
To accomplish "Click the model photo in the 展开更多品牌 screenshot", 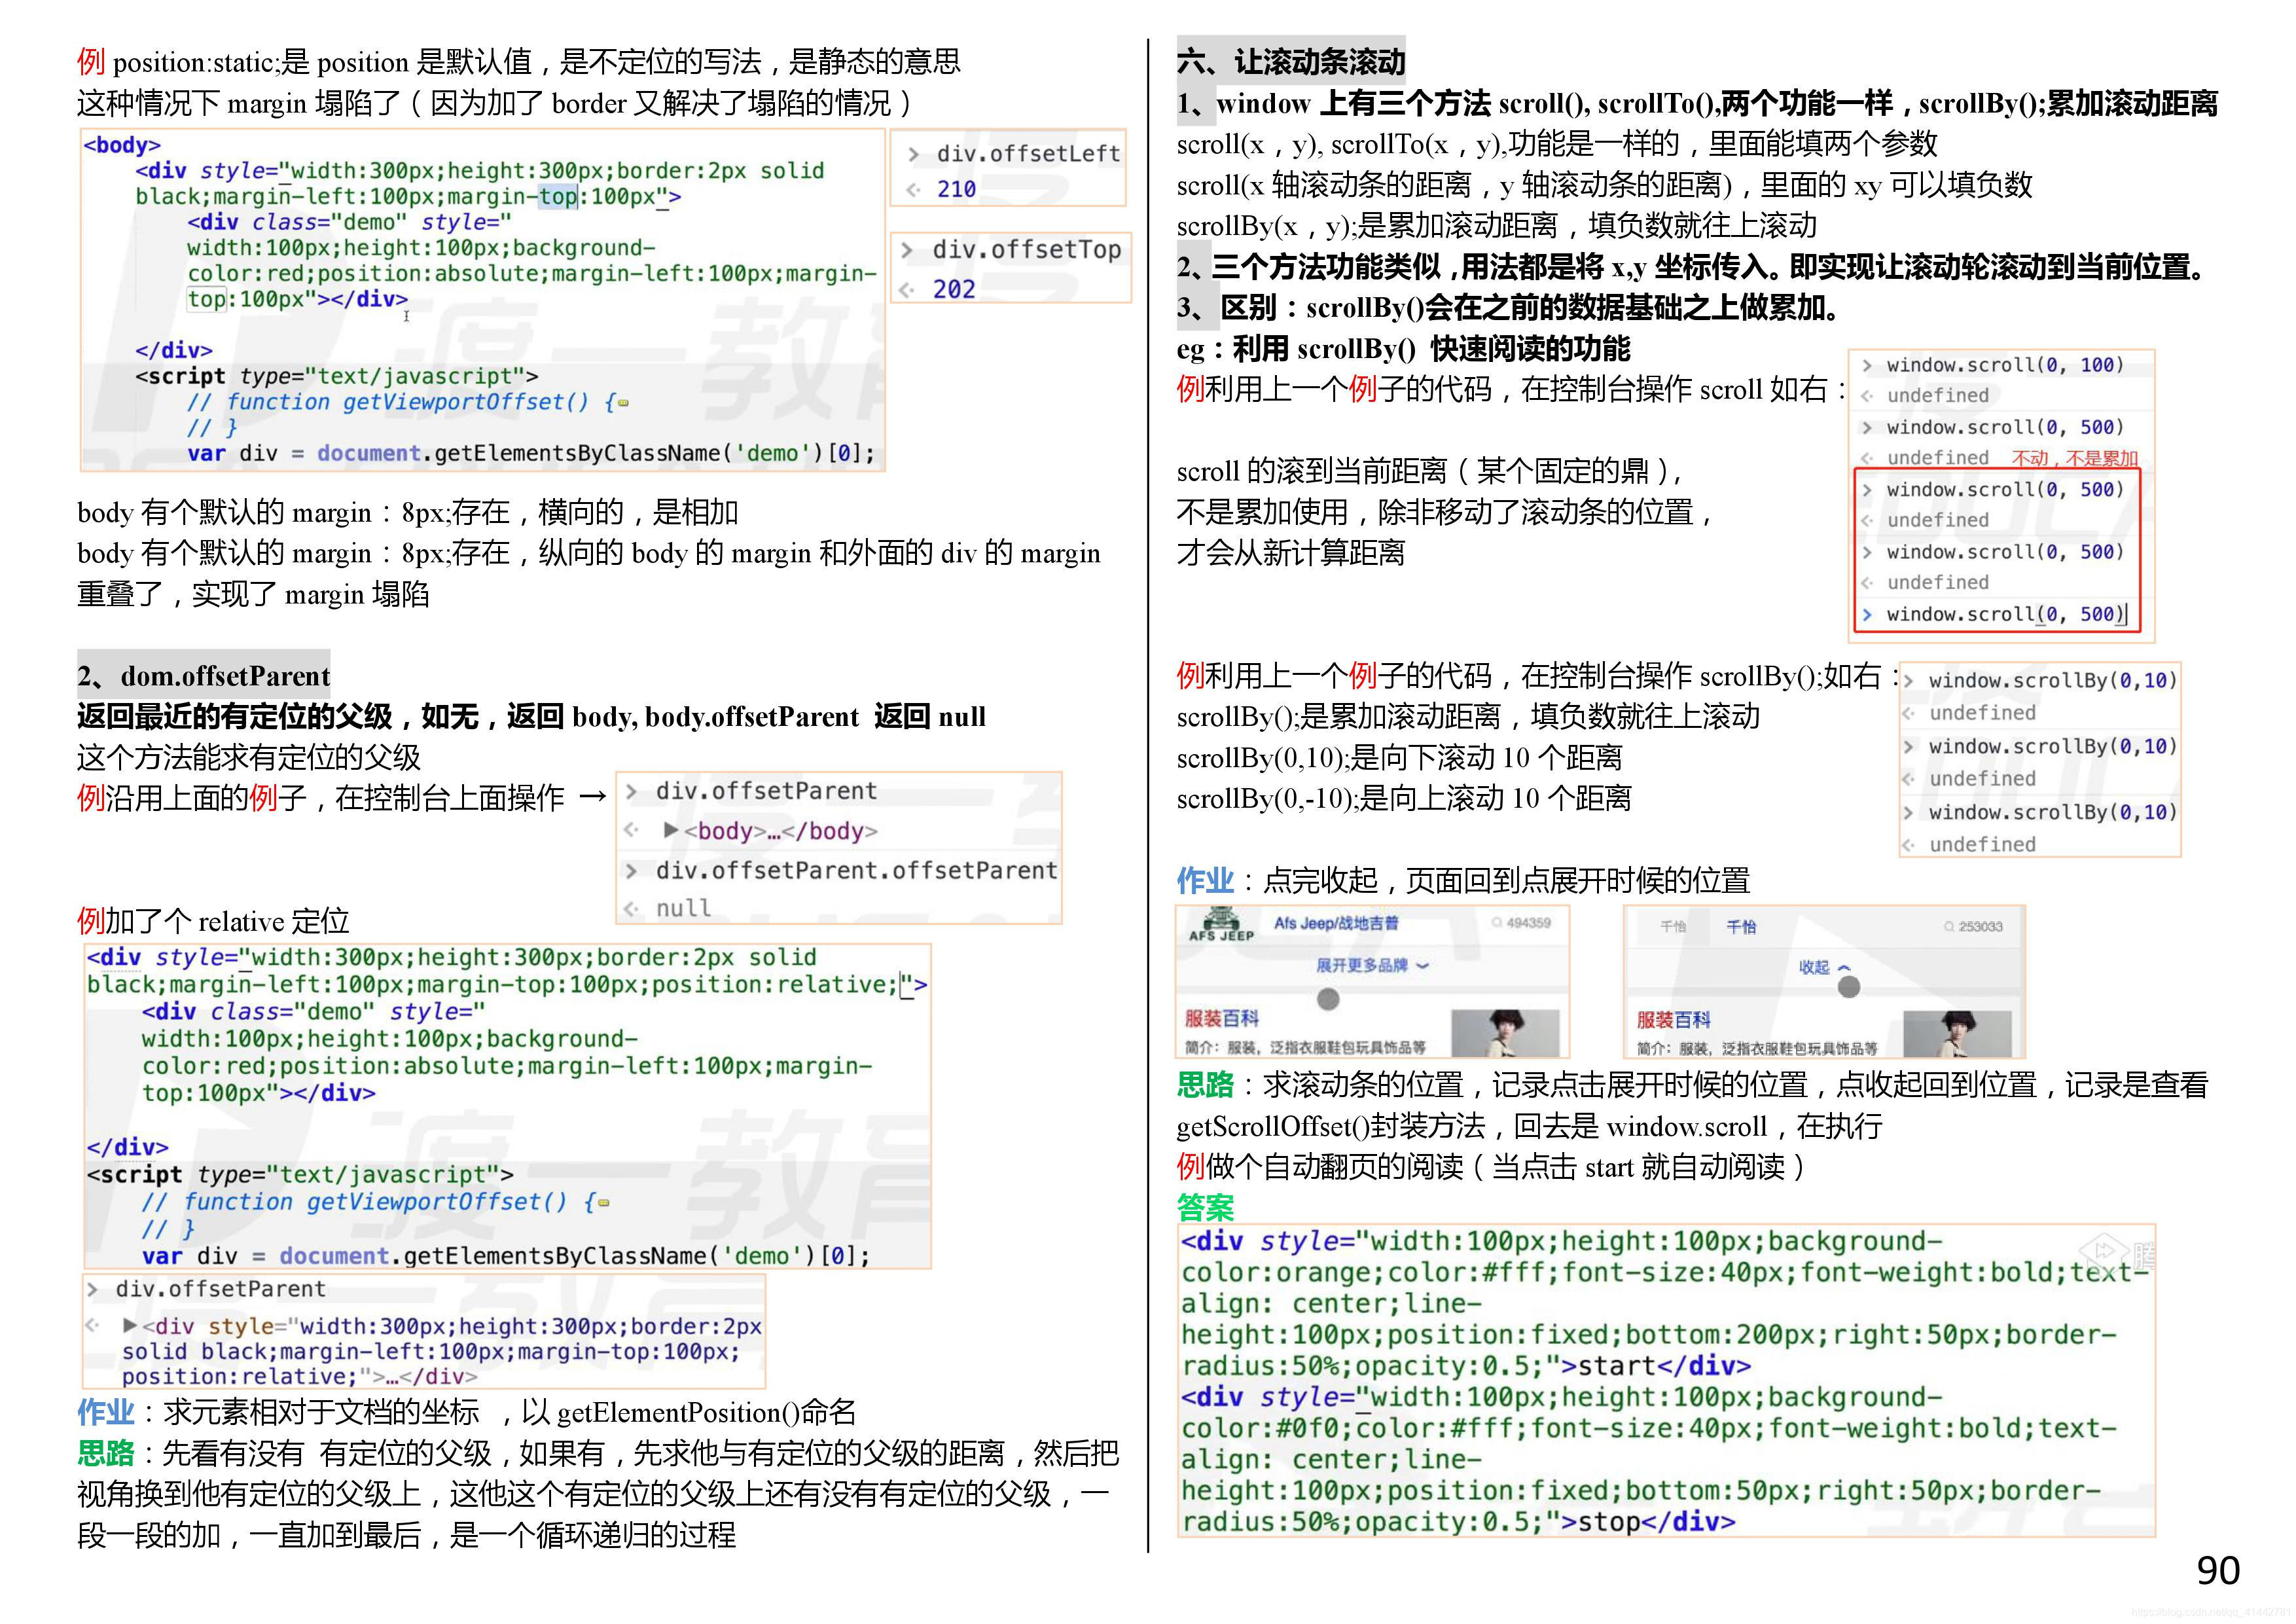I will pyautogui.click(x=1505, y=1033).
